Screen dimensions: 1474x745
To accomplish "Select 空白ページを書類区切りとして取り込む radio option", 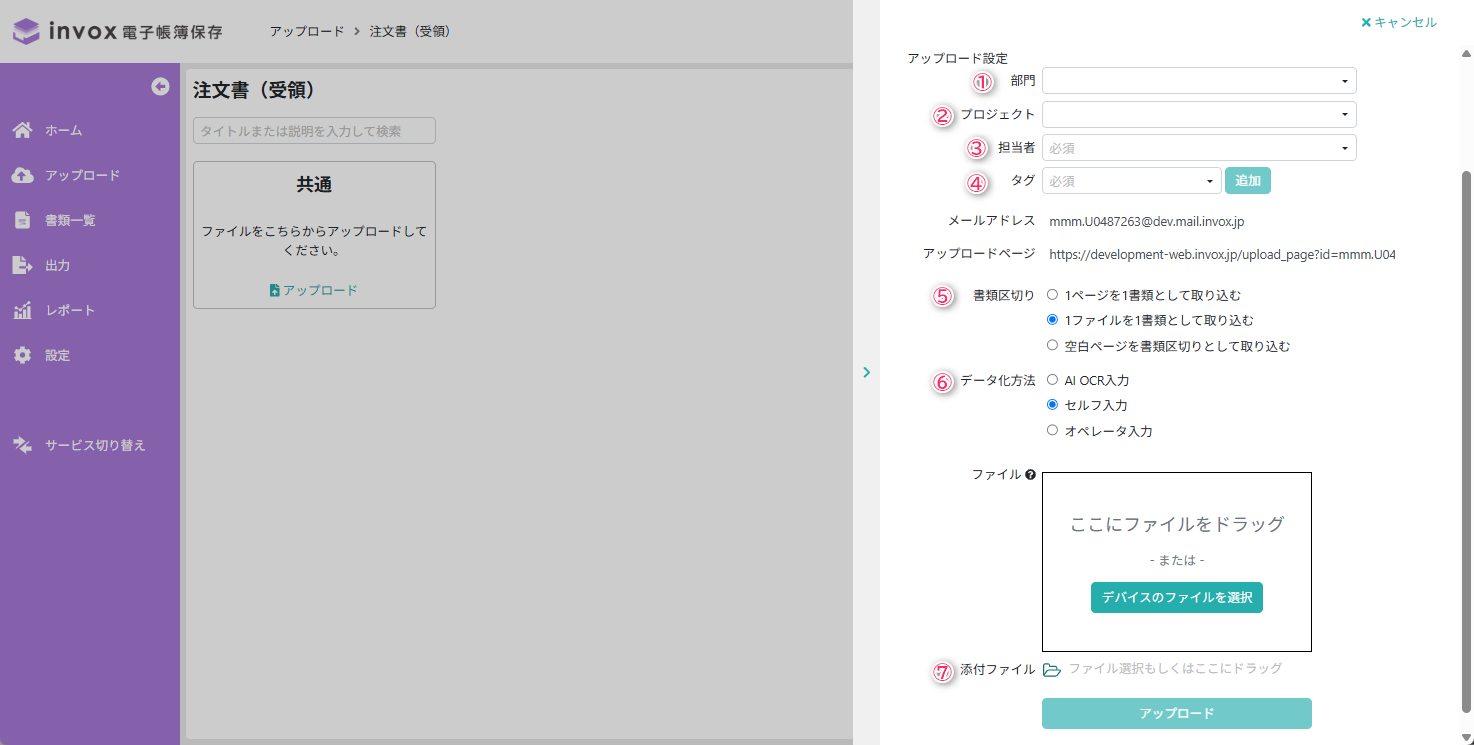I will (1052, 345).
